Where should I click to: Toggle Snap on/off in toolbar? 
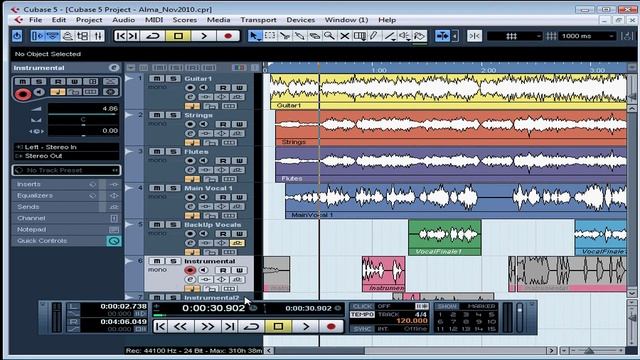click(x=474, y=36)
